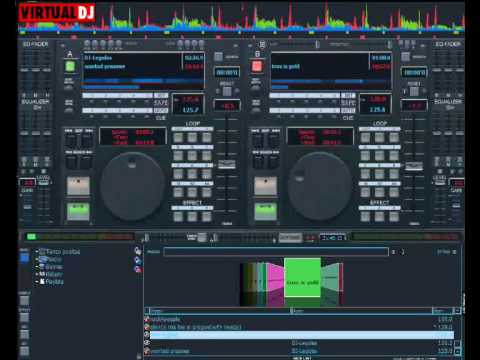Click the red deck B select button

(257, 66)
